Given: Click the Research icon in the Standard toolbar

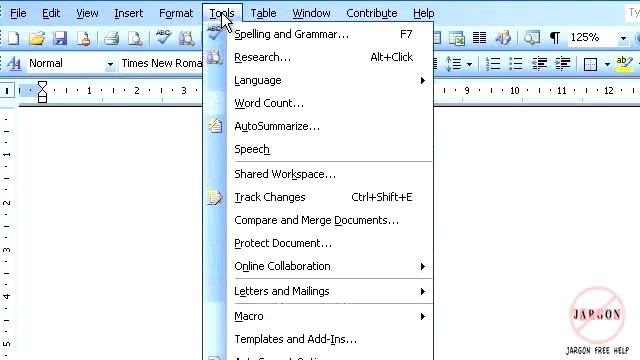Looking at the screenshot, I should 186,38.
